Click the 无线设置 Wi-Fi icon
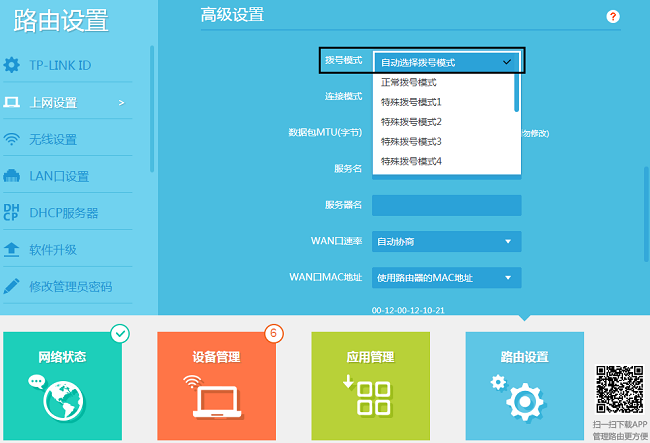The width and height of the screenshot is (650, 443). point(12,139)
